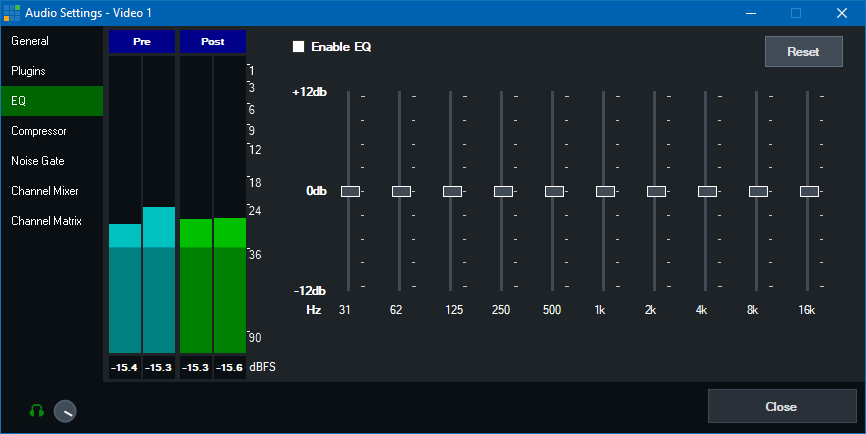Go to the Channel Mixer tab
Image resolution: width=866 pixels, height=434 pixels.
[45, 191]
